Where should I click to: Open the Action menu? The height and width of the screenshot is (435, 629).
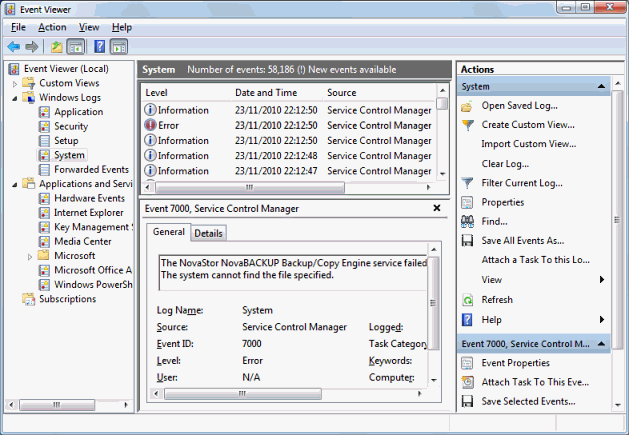pyautogui.click(x=52, y=27)
